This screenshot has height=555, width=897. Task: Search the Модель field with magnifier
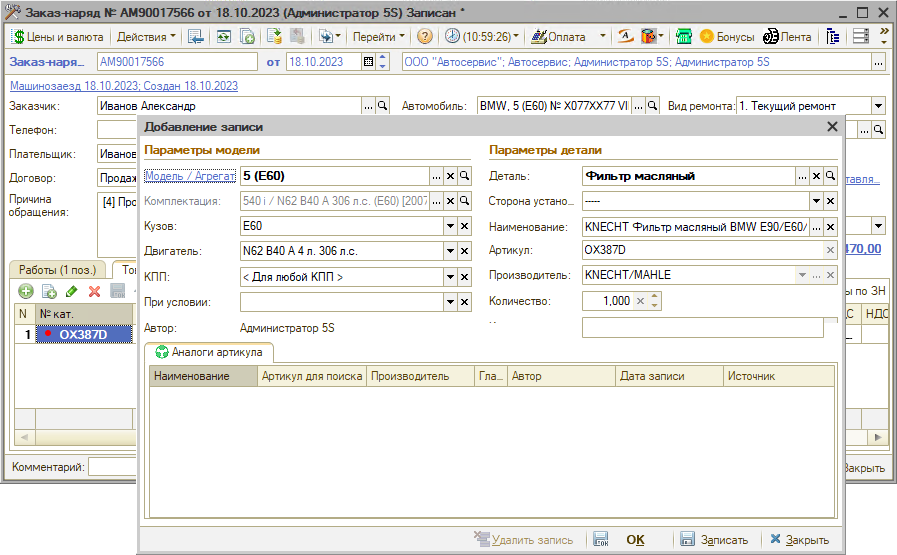click(465, 176)
